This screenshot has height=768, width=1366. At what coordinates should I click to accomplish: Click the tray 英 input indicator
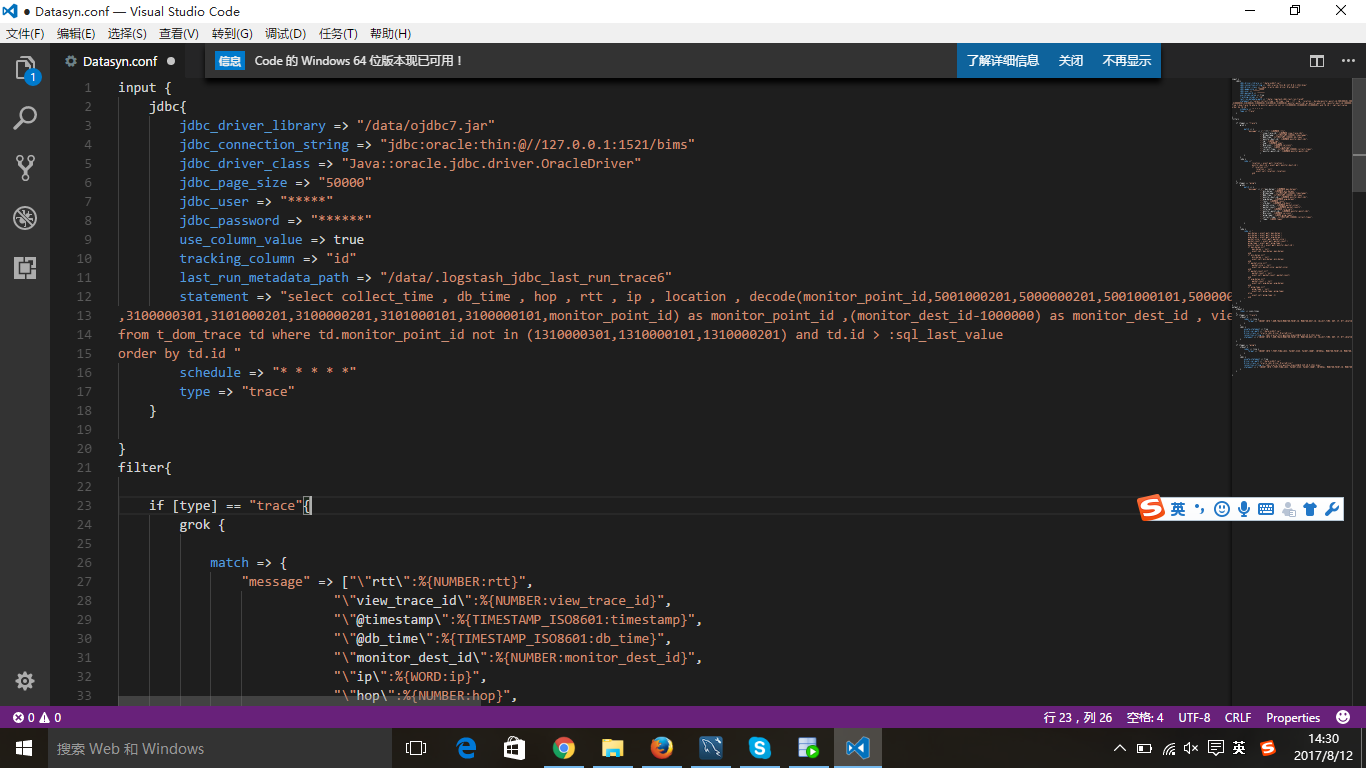(x=1239, y=748)
